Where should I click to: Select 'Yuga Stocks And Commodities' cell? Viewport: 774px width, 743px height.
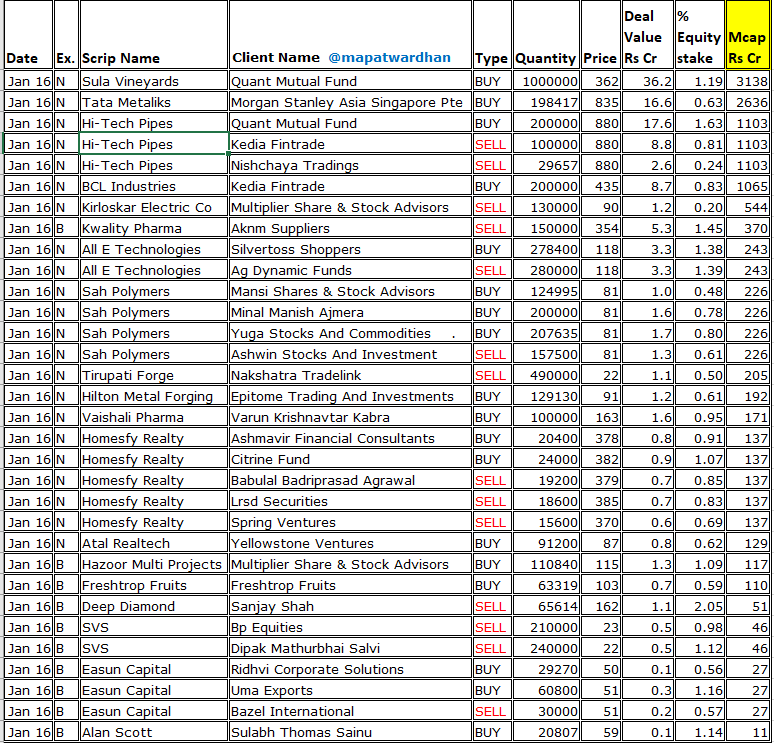(x=350, y=333)
